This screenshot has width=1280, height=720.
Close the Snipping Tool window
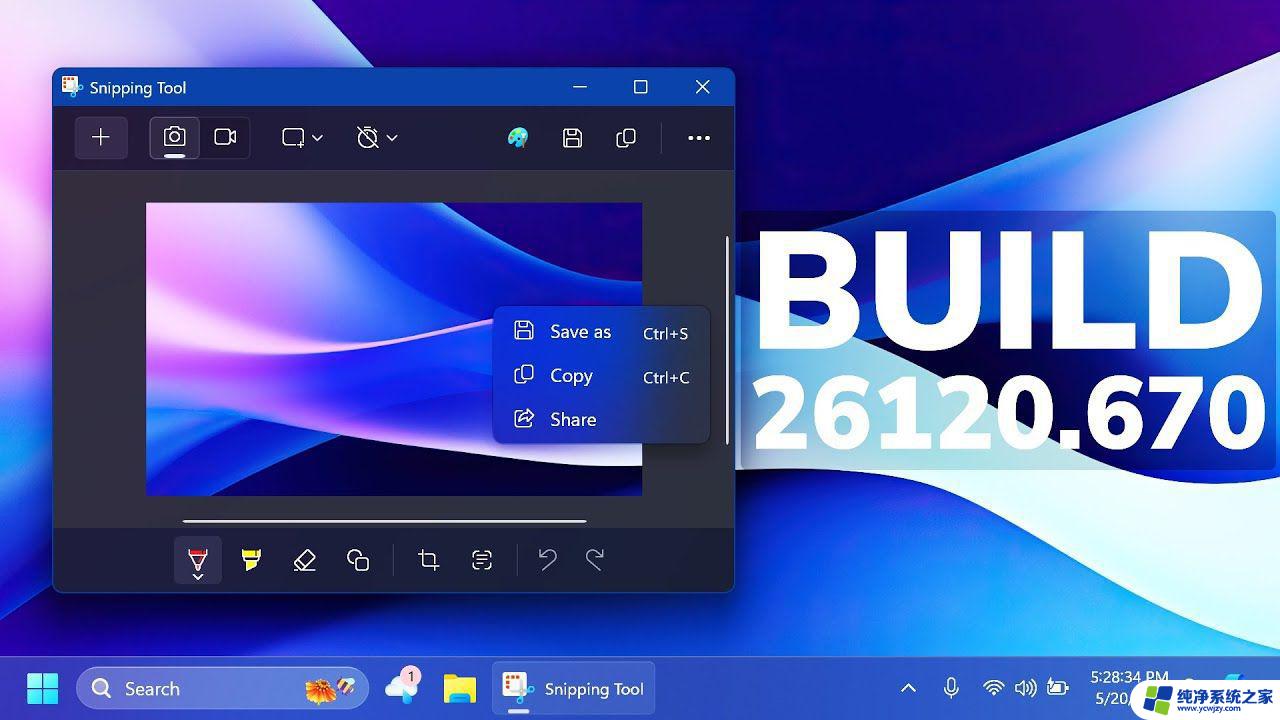tap(703, 87)
